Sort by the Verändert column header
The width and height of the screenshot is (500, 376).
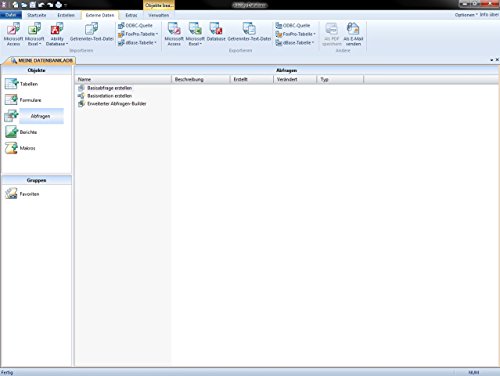click(295, 79)
